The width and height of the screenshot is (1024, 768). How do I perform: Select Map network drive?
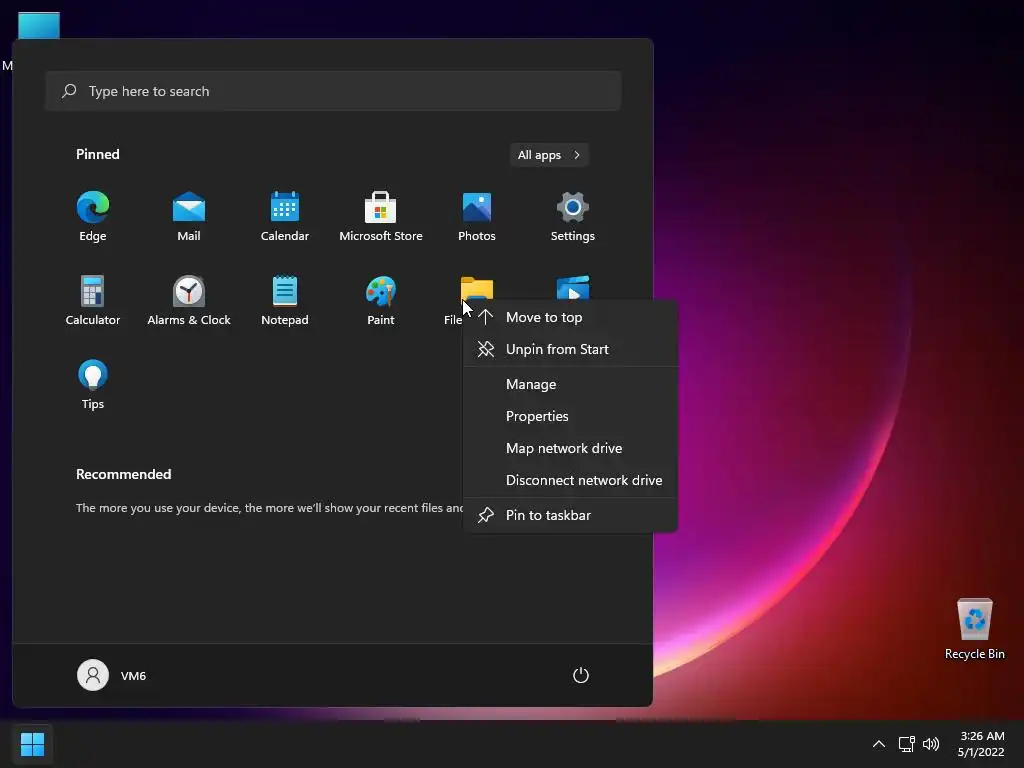[570, 448]
